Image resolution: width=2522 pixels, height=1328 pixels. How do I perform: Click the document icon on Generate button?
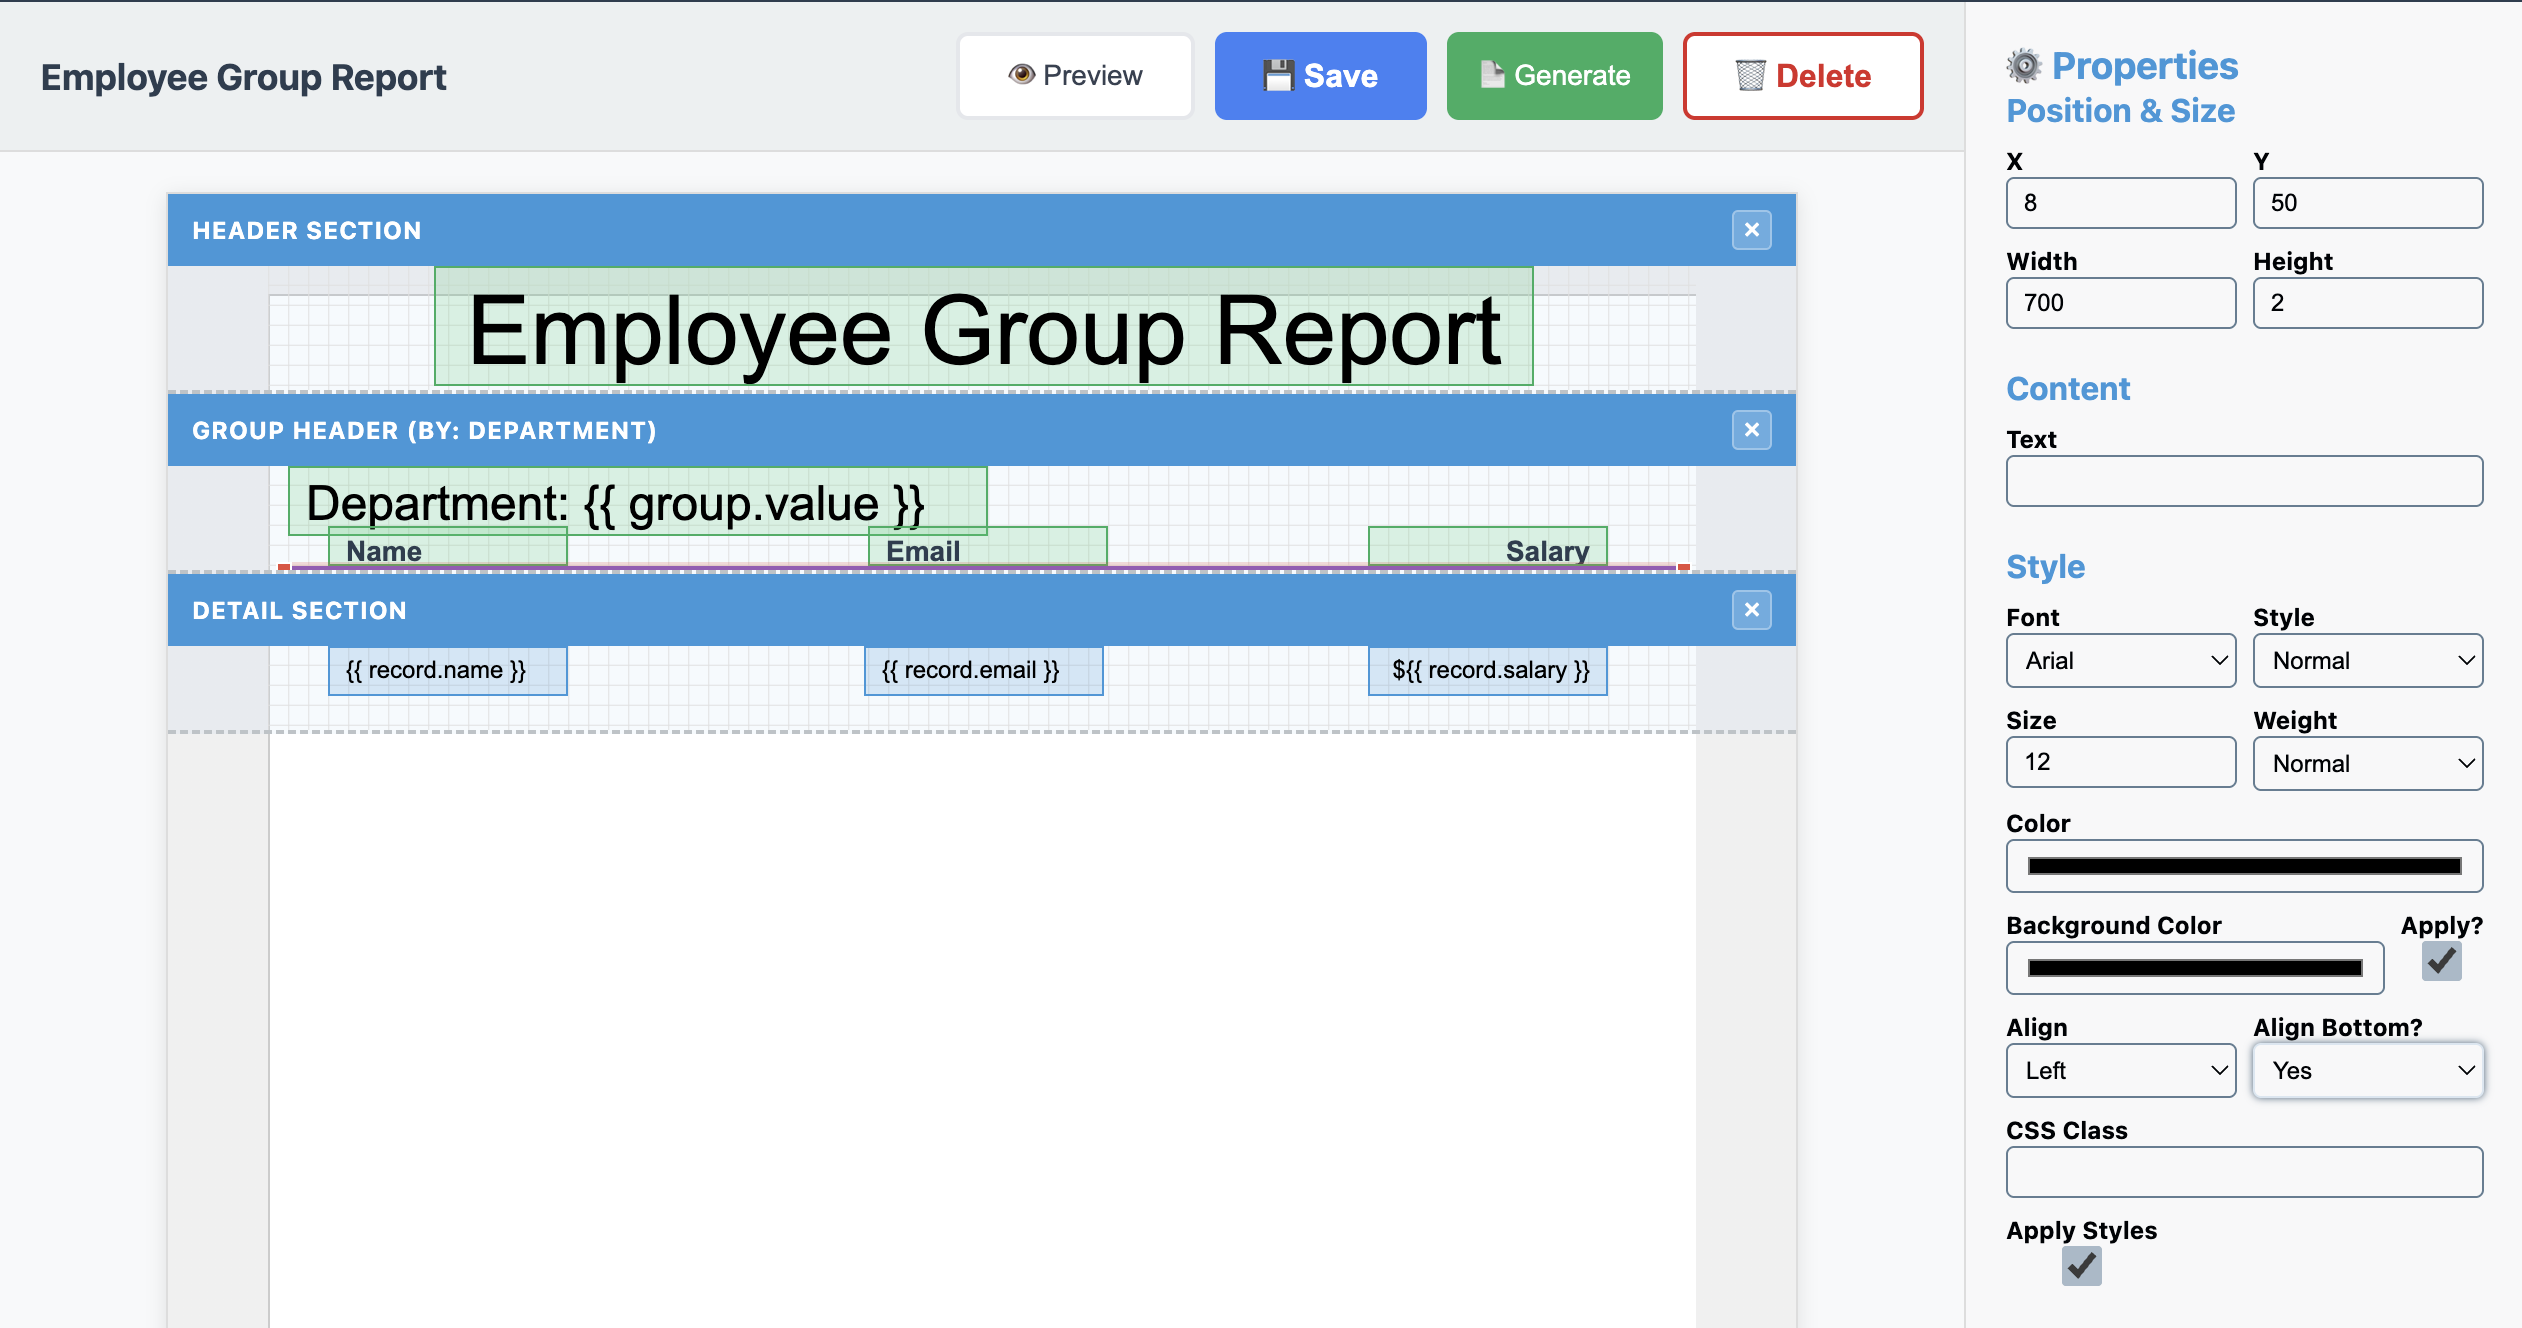pyautogui.click(x=1492, y=74)
